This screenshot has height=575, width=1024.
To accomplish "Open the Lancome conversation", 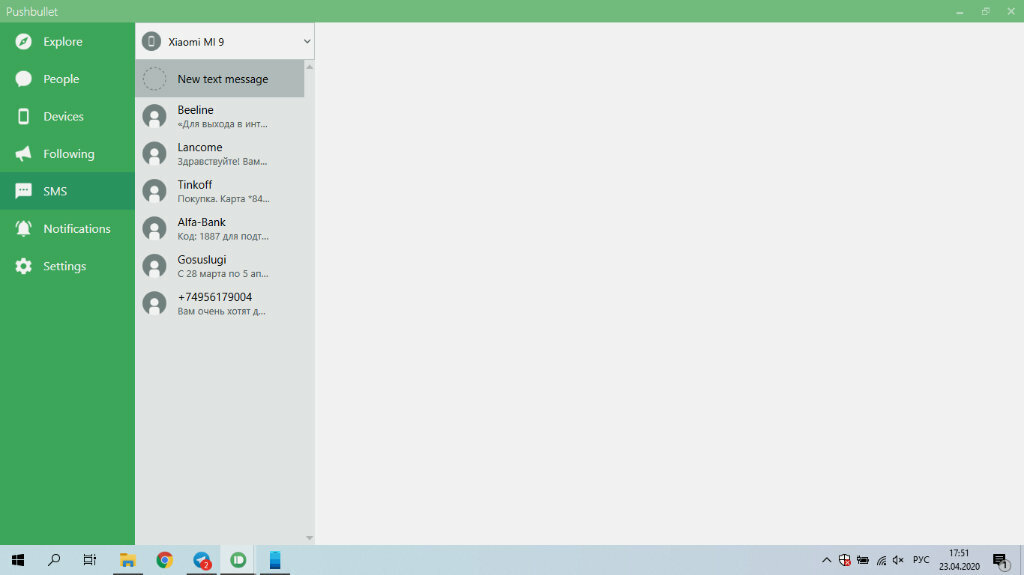I will point(220,154).
